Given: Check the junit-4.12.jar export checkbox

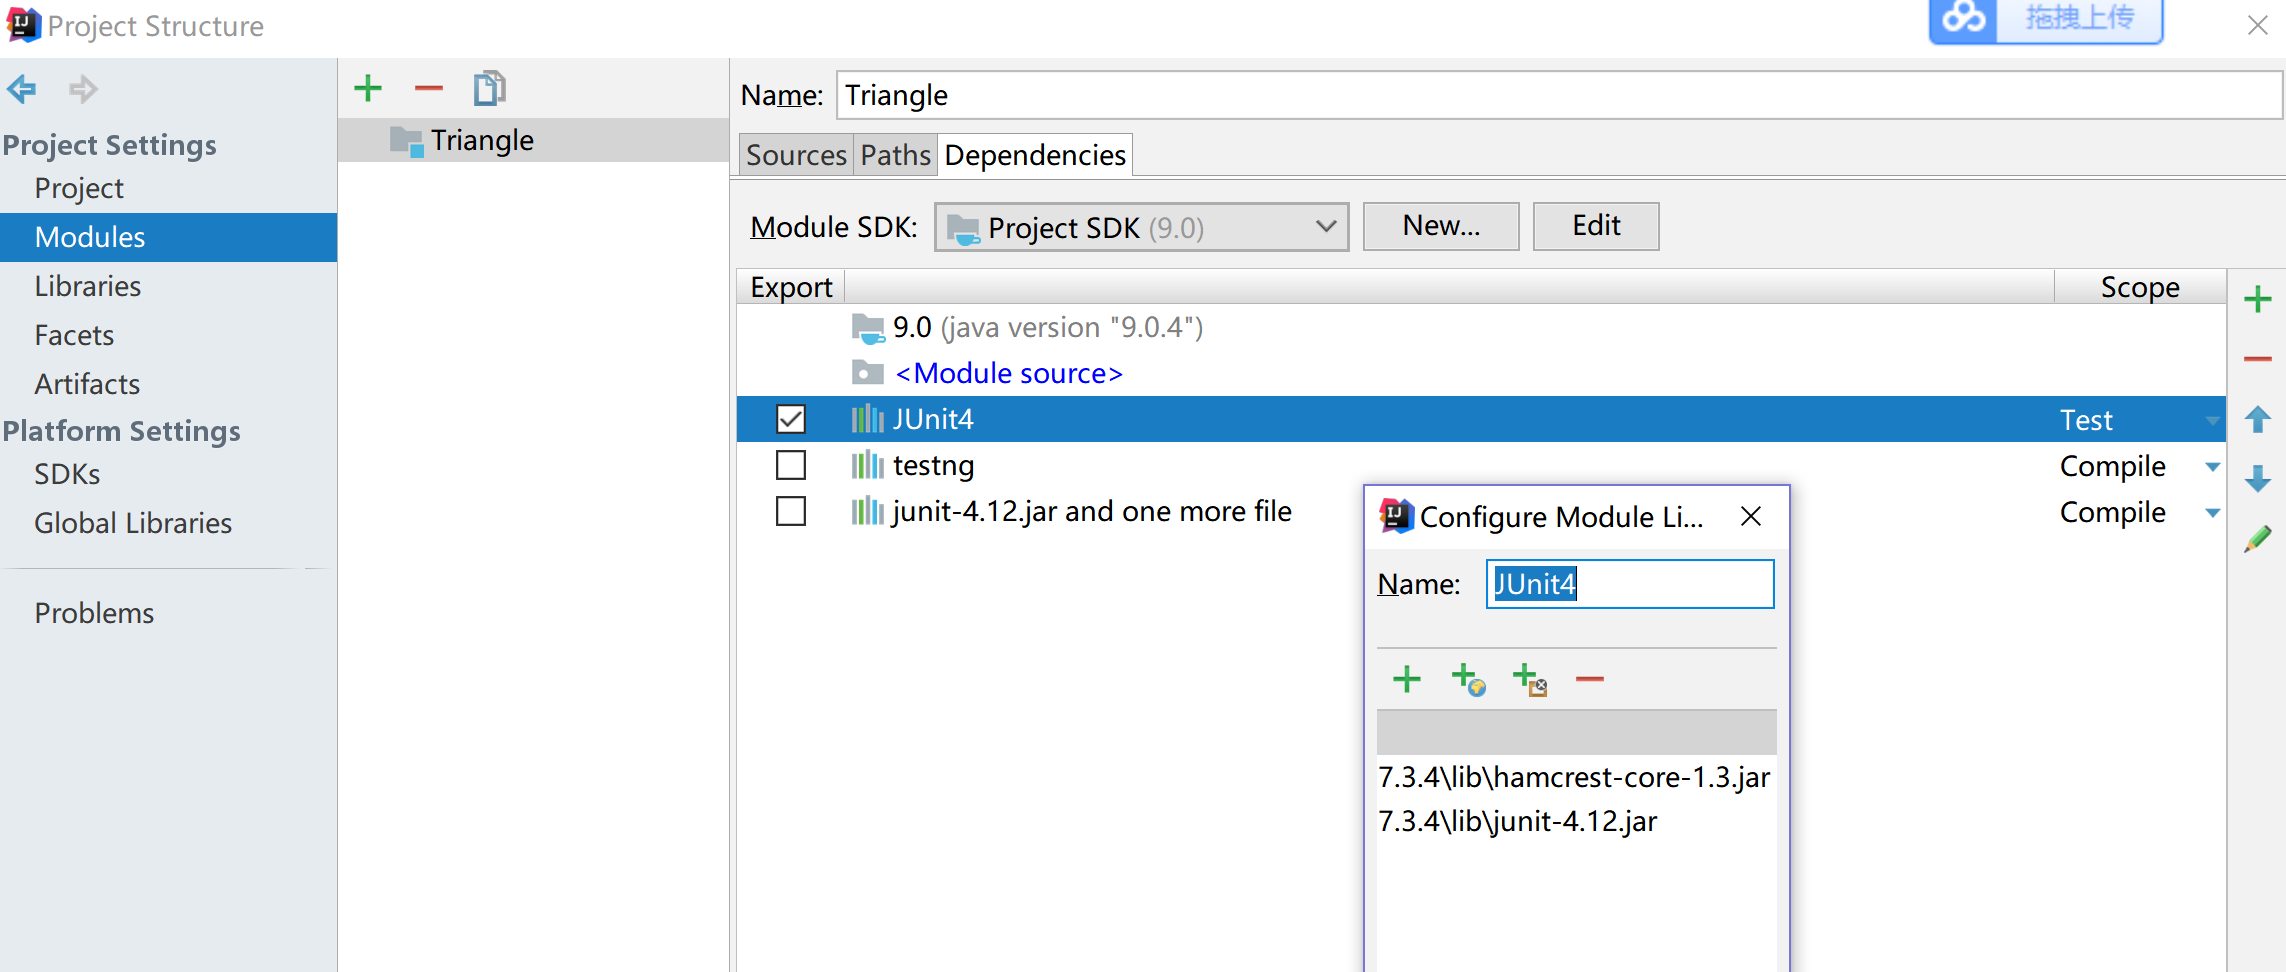Looking at the screenshot, I should 790,511.
